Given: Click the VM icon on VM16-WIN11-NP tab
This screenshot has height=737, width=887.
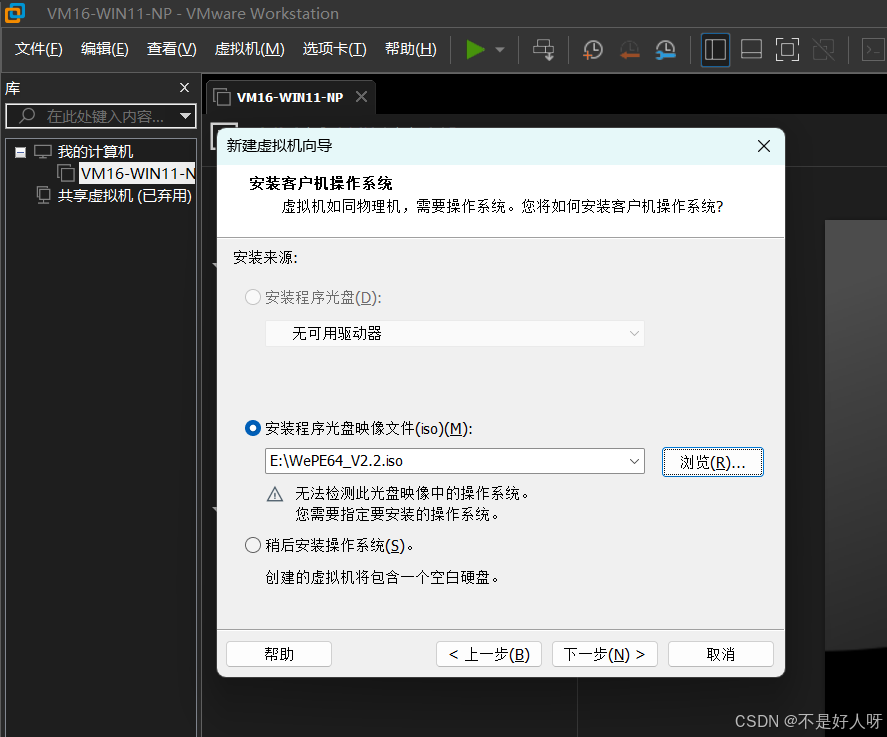Looking at the screenshot, I should tap(222, 97).
